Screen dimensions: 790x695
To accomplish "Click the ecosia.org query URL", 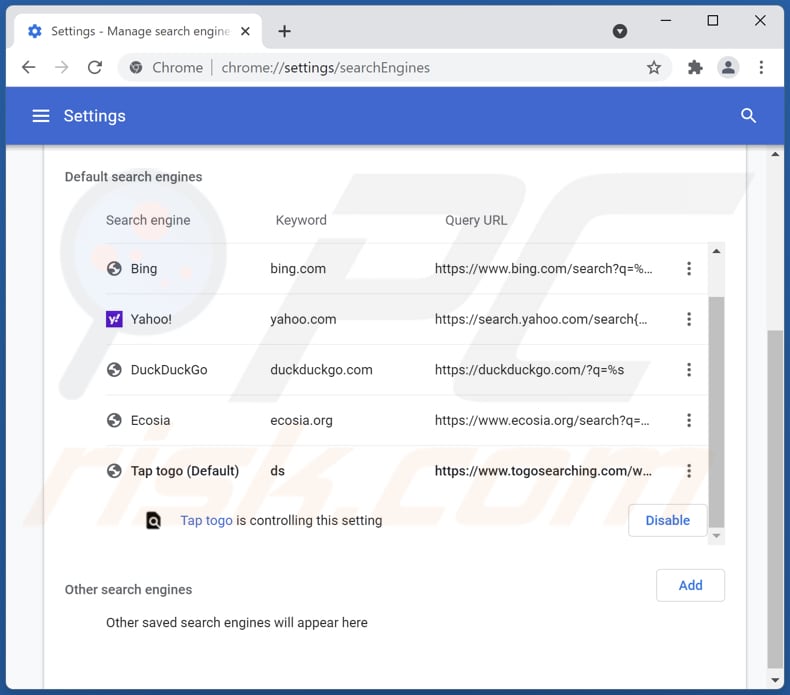I will click(542, 420).
